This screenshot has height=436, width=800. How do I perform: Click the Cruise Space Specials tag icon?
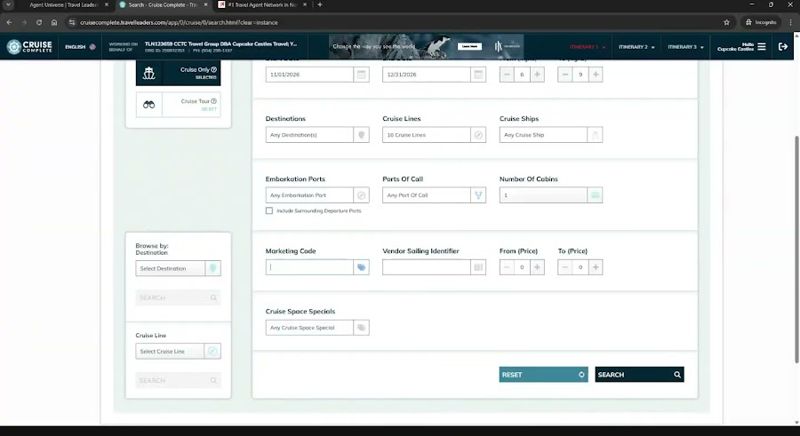(x=361, y=328)
